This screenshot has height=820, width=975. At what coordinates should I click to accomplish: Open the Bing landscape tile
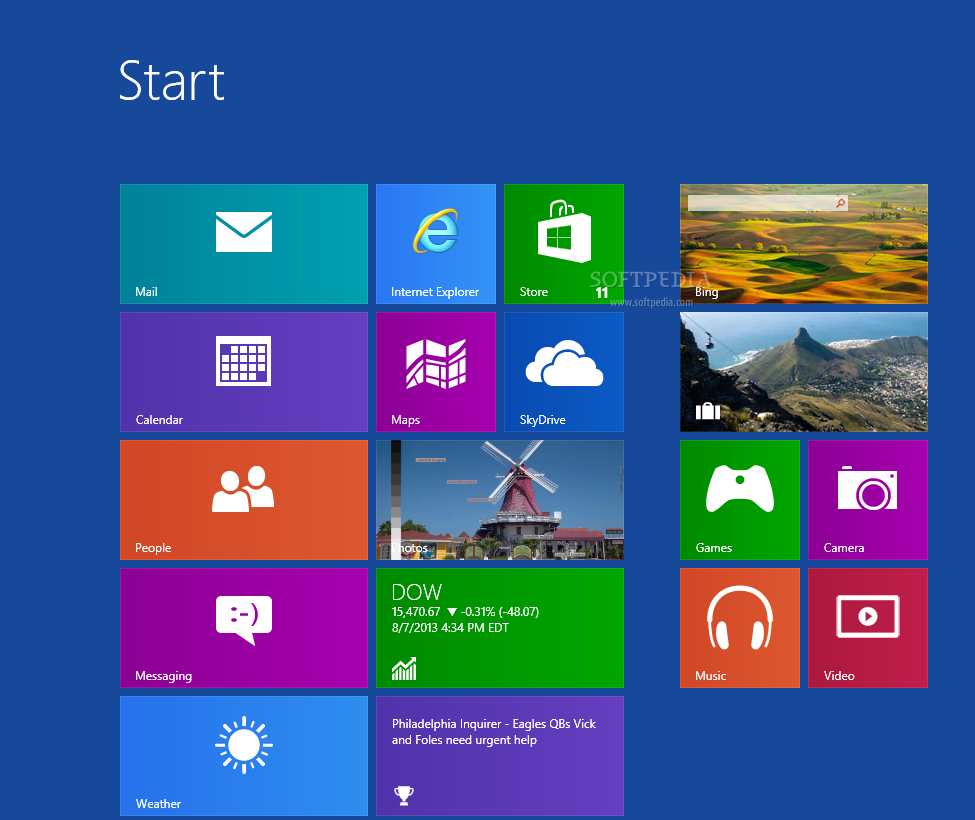[x=804, y=244]
